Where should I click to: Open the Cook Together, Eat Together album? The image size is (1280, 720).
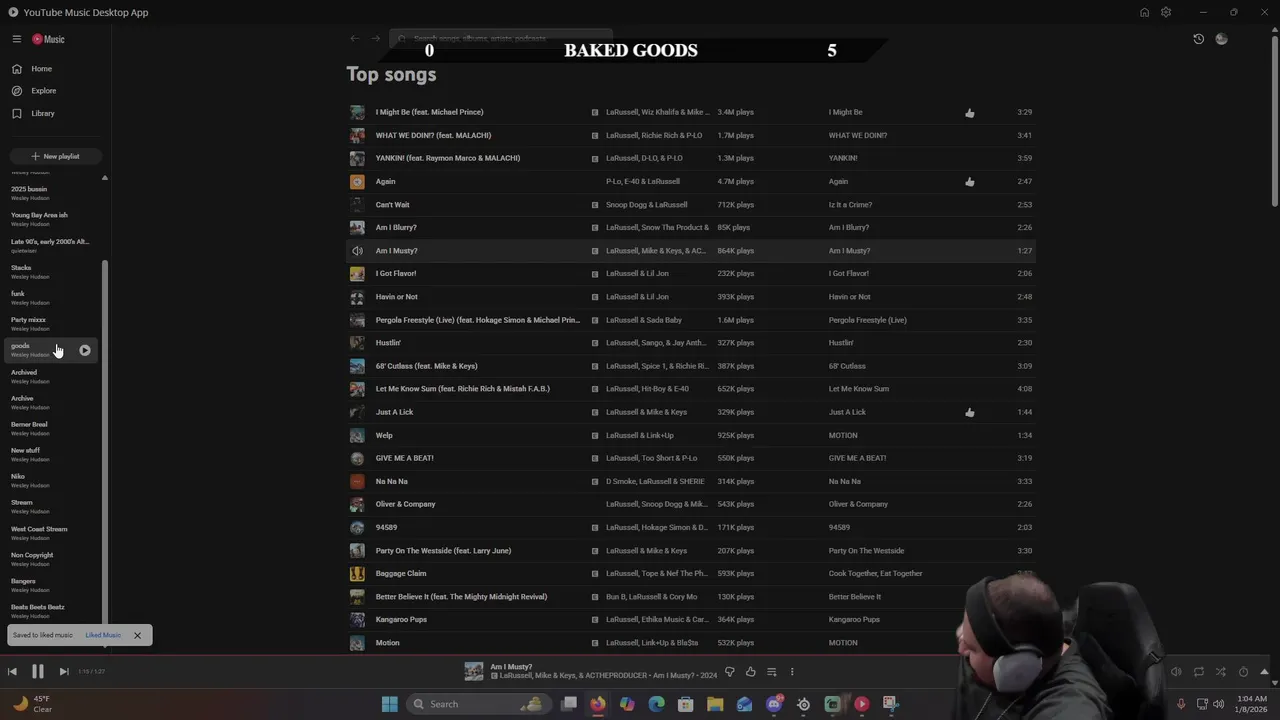(875, 574)
